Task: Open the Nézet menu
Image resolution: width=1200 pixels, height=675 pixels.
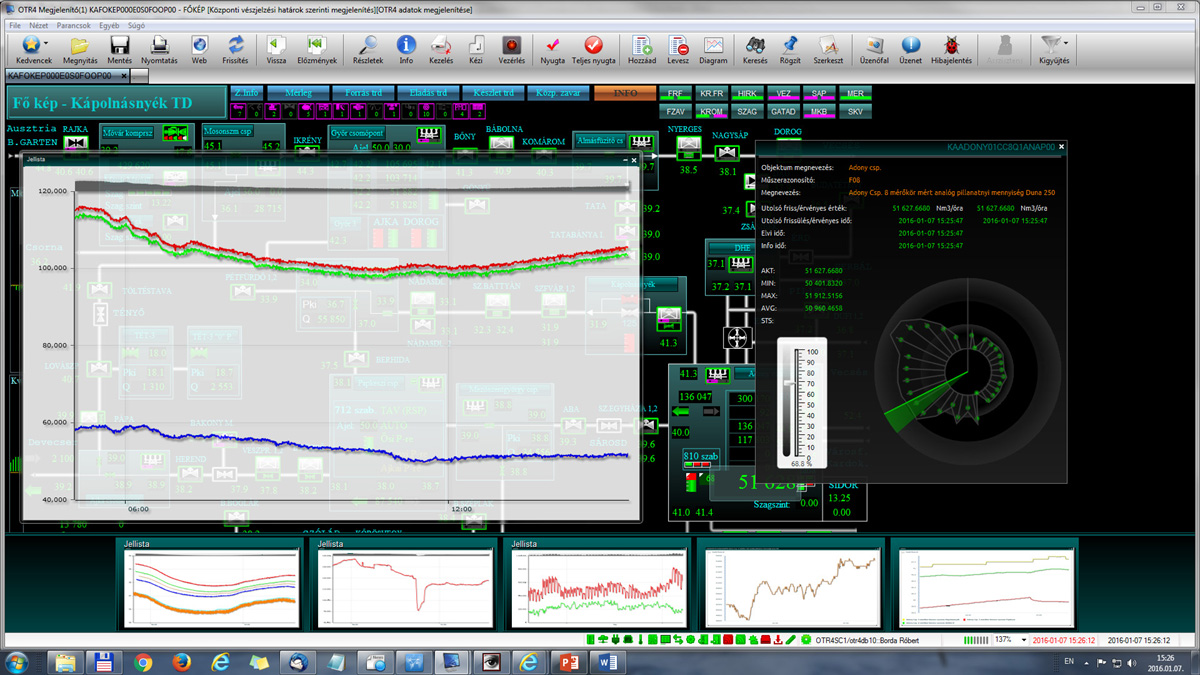Action: 38,24
